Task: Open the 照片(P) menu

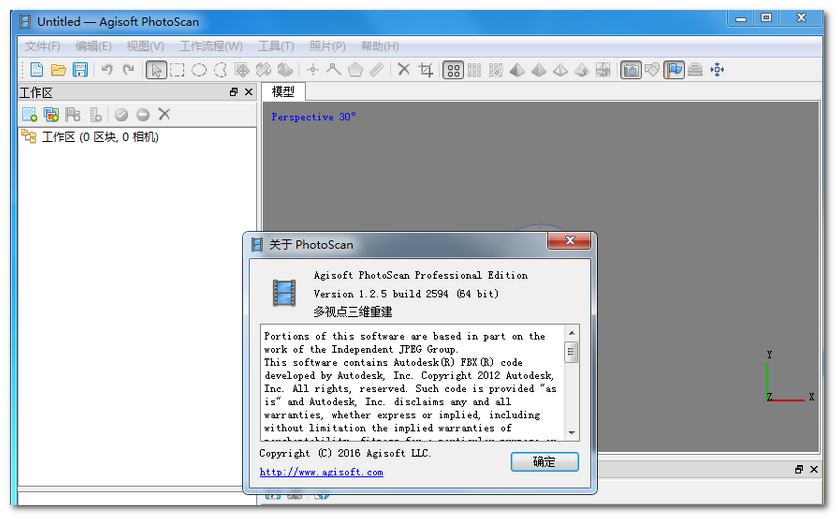Action: (328, 46)
